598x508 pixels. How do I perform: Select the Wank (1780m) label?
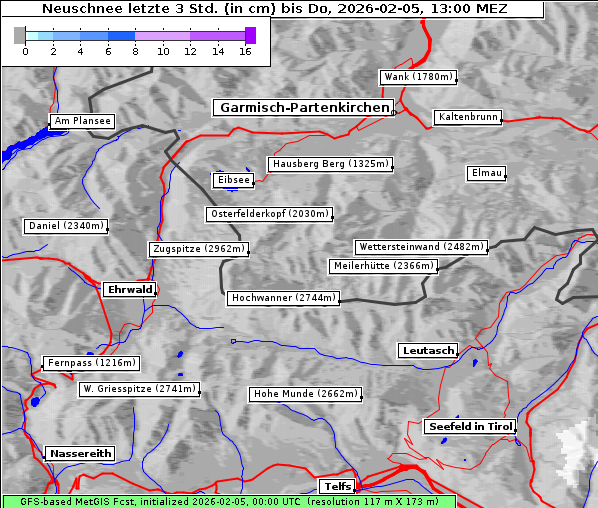point(418,77)
